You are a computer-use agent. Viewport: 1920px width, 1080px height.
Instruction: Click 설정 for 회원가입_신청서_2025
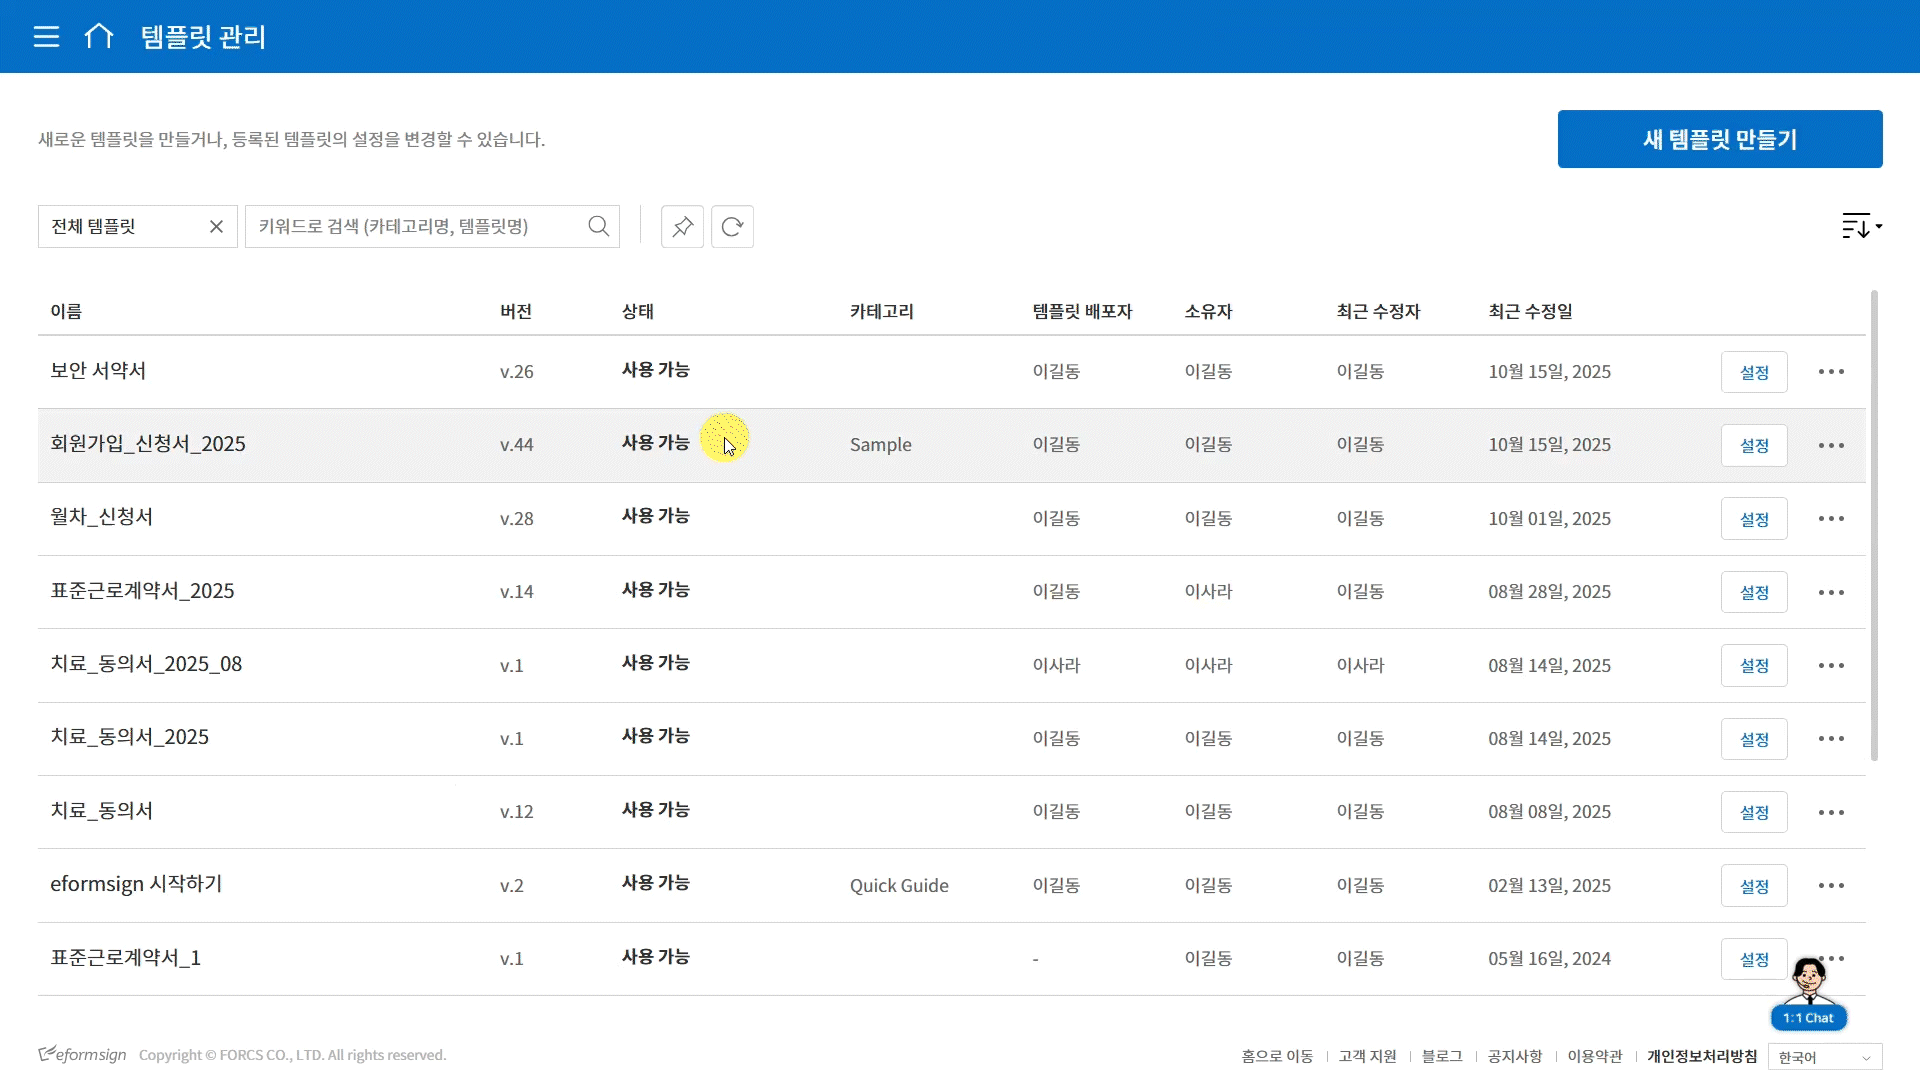(x=1753, y=445)
